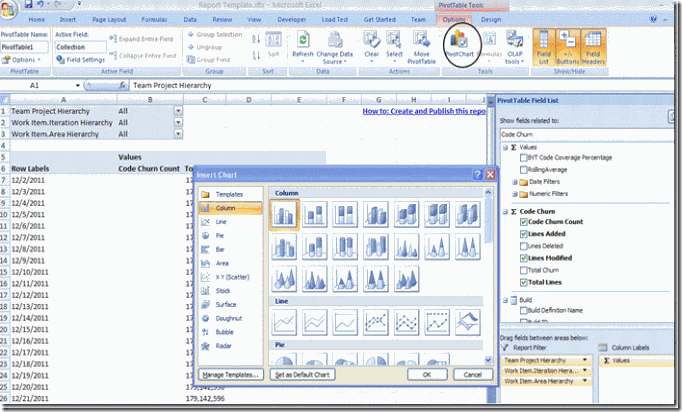Open OLAP tools

click(x=515, y=47)
